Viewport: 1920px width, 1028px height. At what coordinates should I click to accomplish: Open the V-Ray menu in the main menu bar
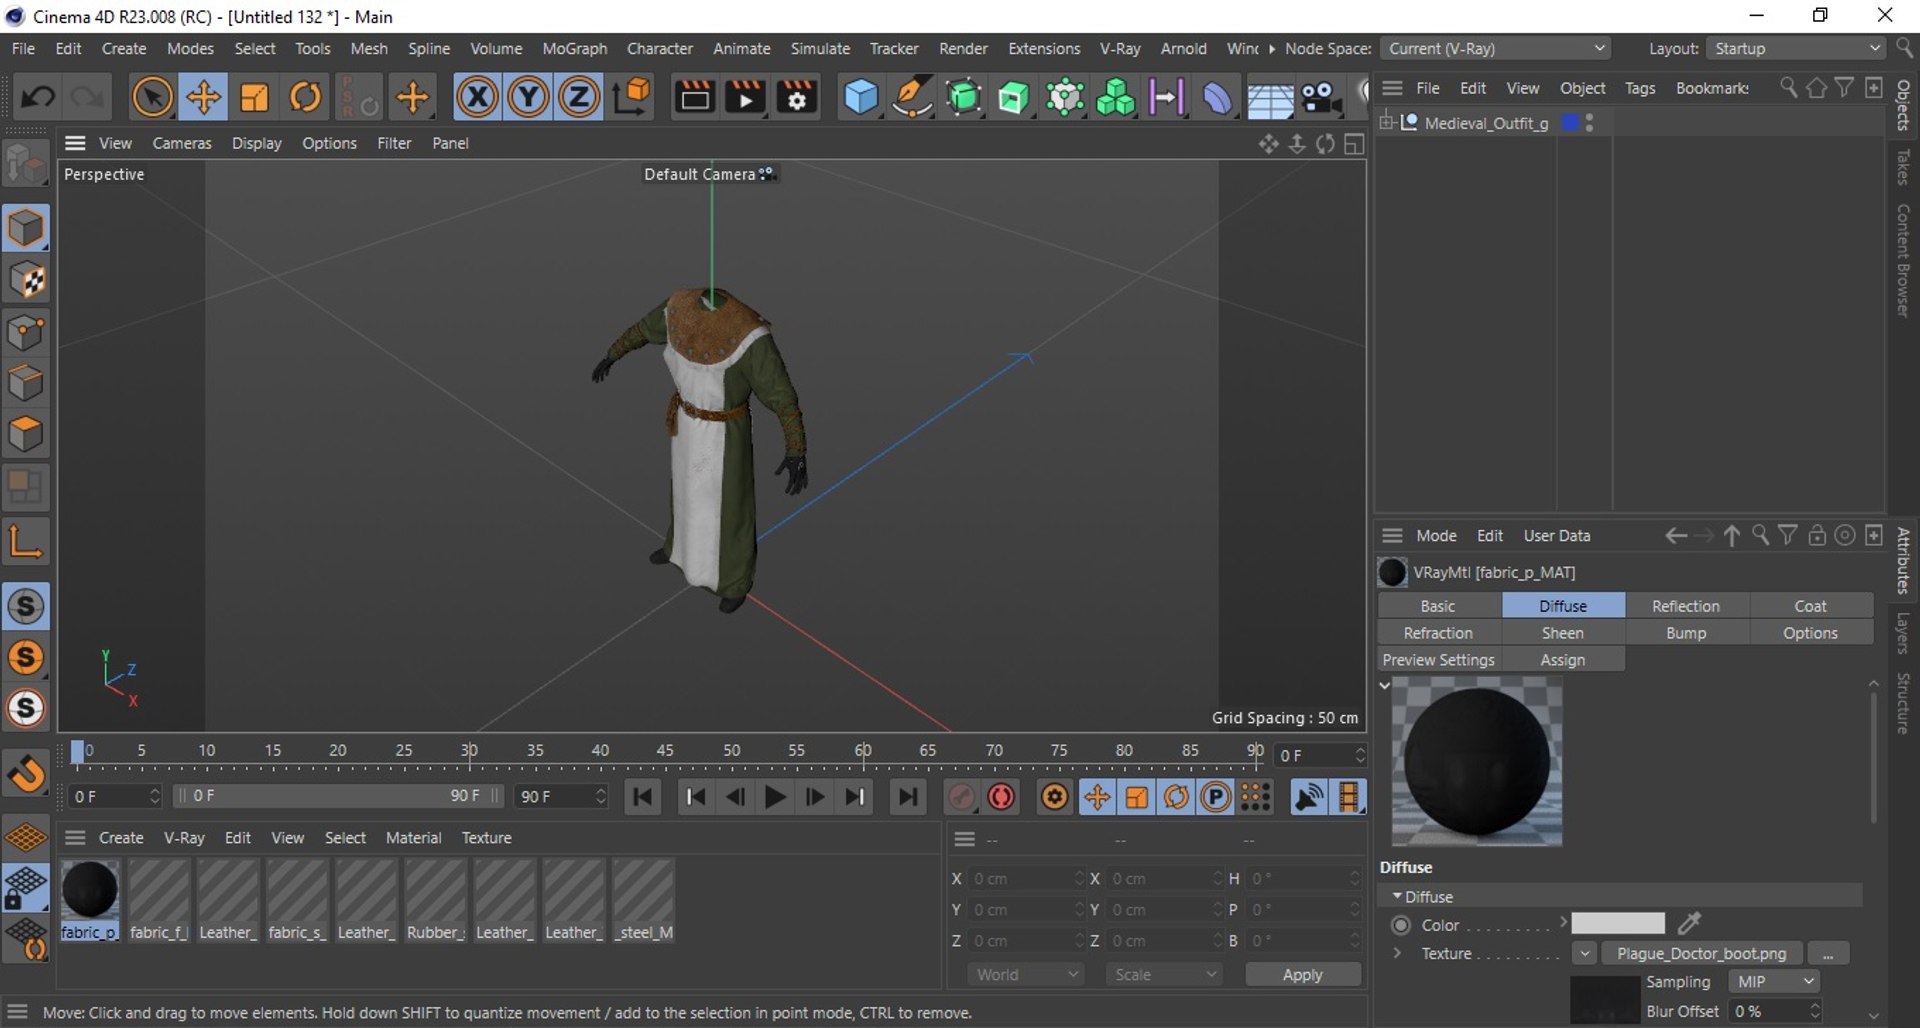click(1119, 48)
